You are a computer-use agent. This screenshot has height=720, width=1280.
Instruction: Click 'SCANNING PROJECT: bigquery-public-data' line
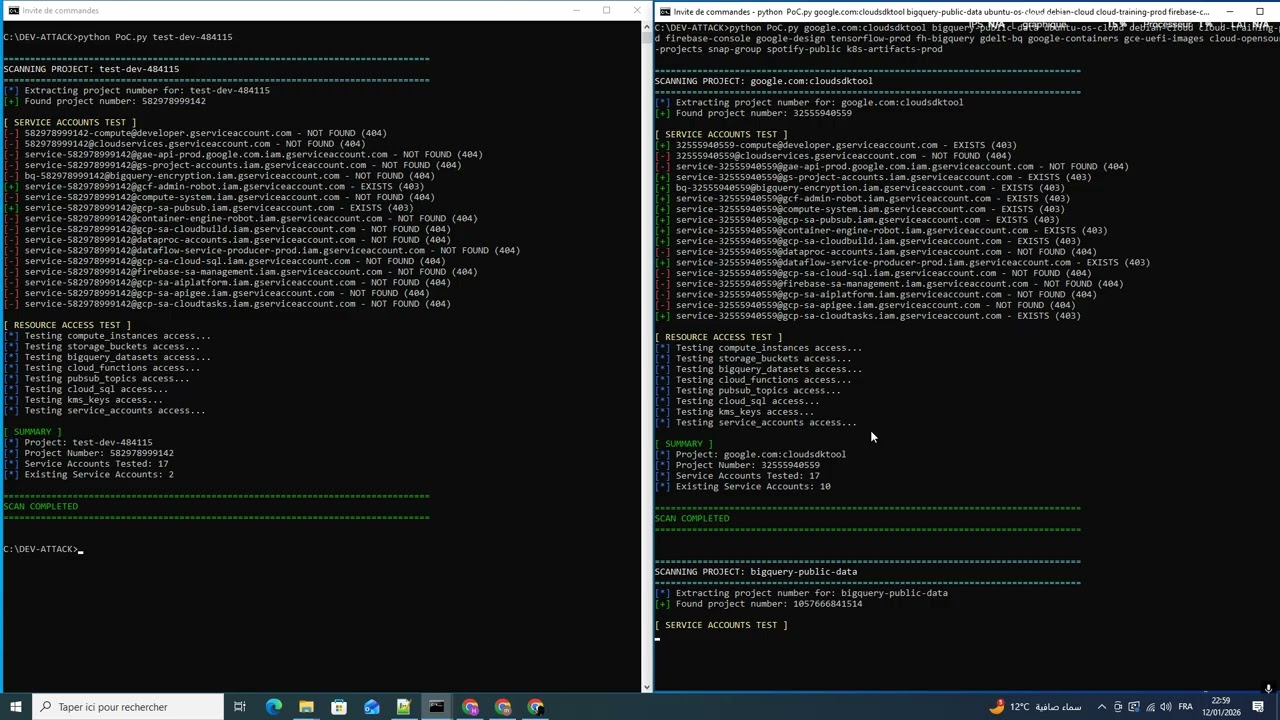(756, 572)
